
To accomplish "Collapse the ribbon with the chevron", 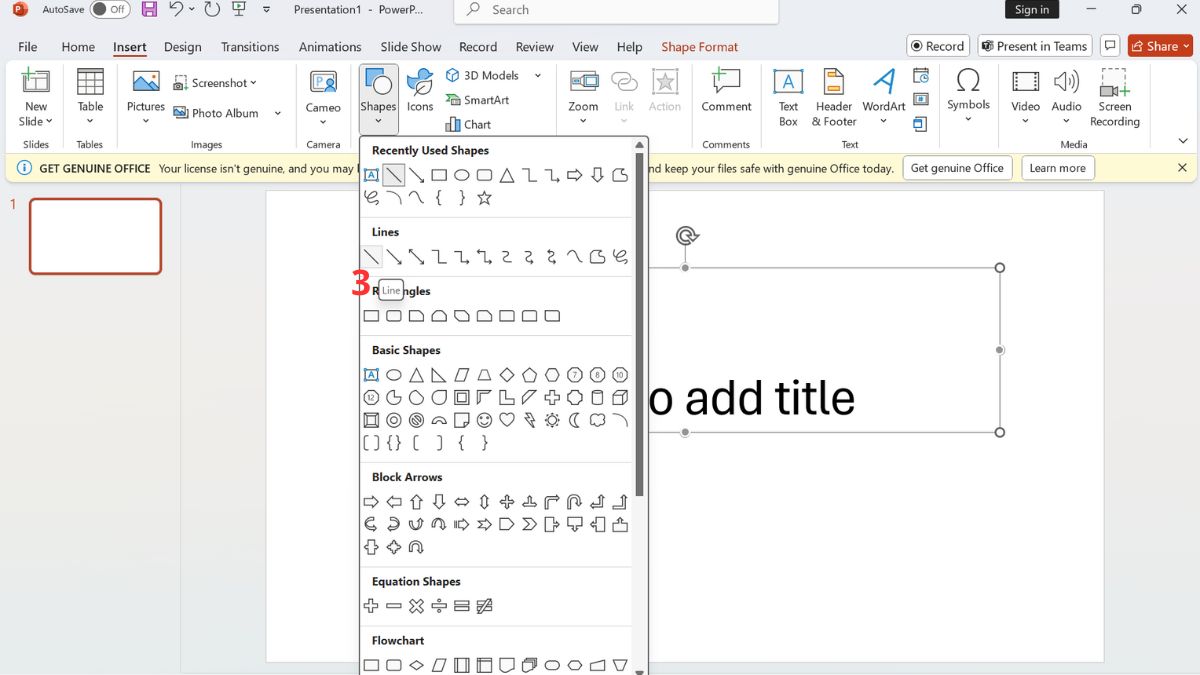I will (x=1185, y=143).
